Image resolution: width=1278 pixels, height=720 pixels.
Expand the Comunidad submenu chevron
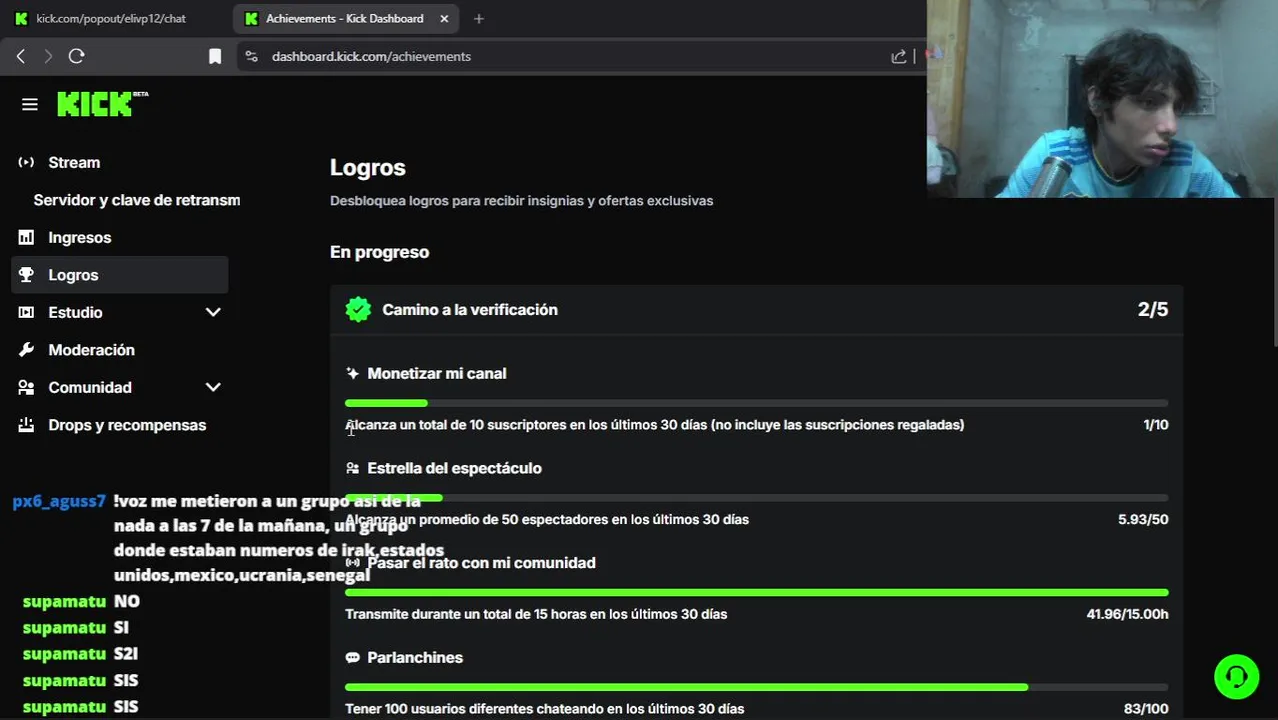tap(213, 387)
